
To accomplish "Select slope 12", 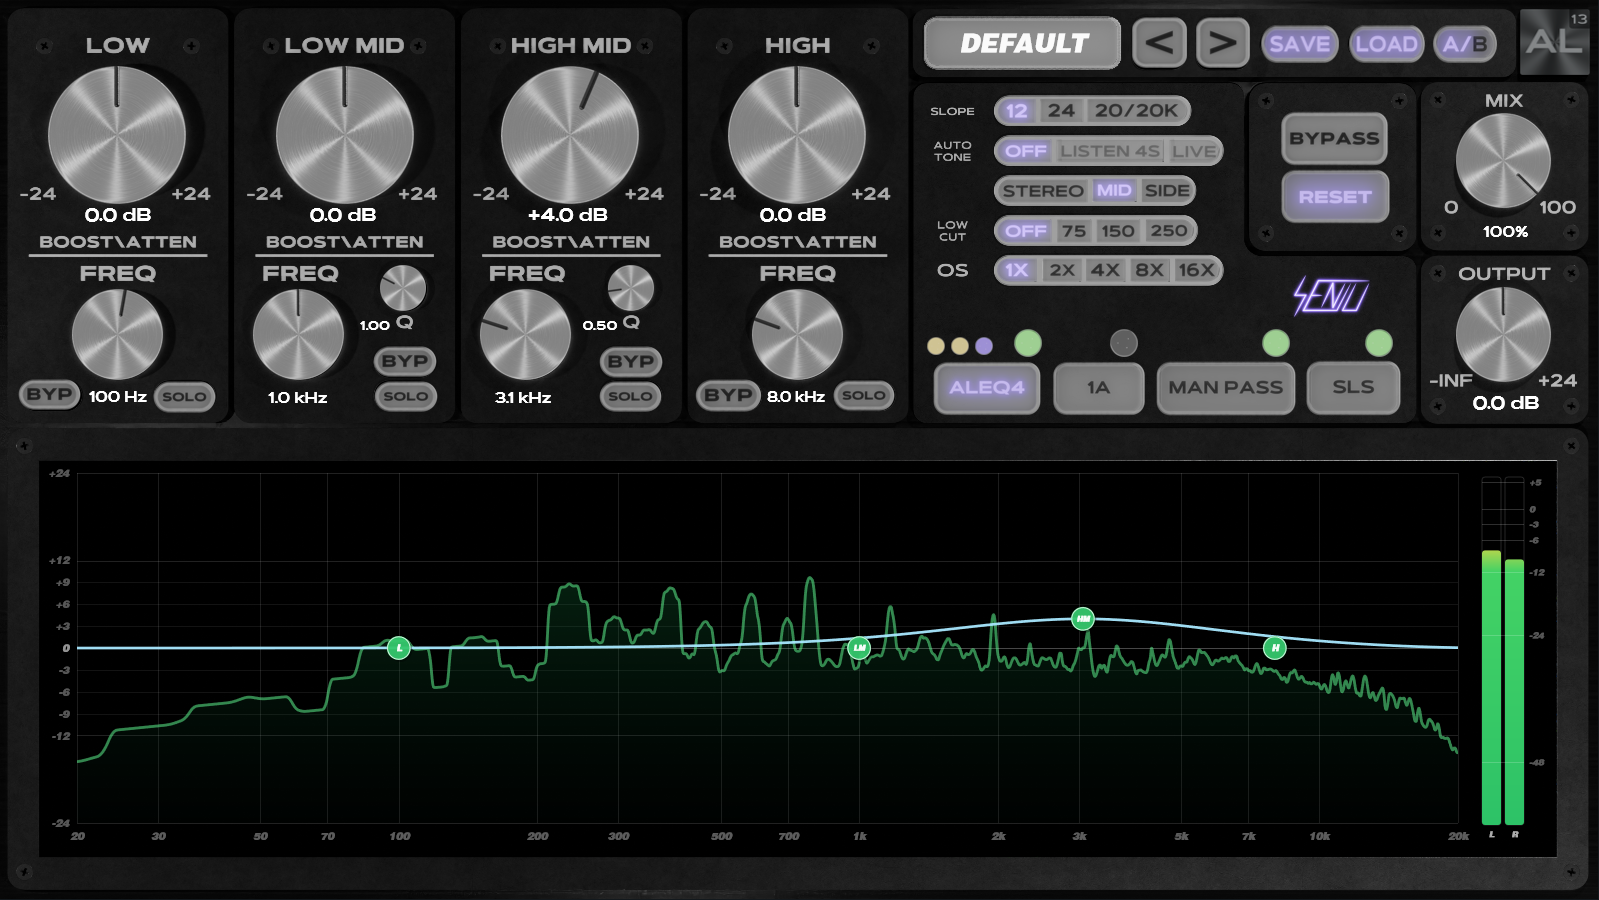I will 1016,111.
